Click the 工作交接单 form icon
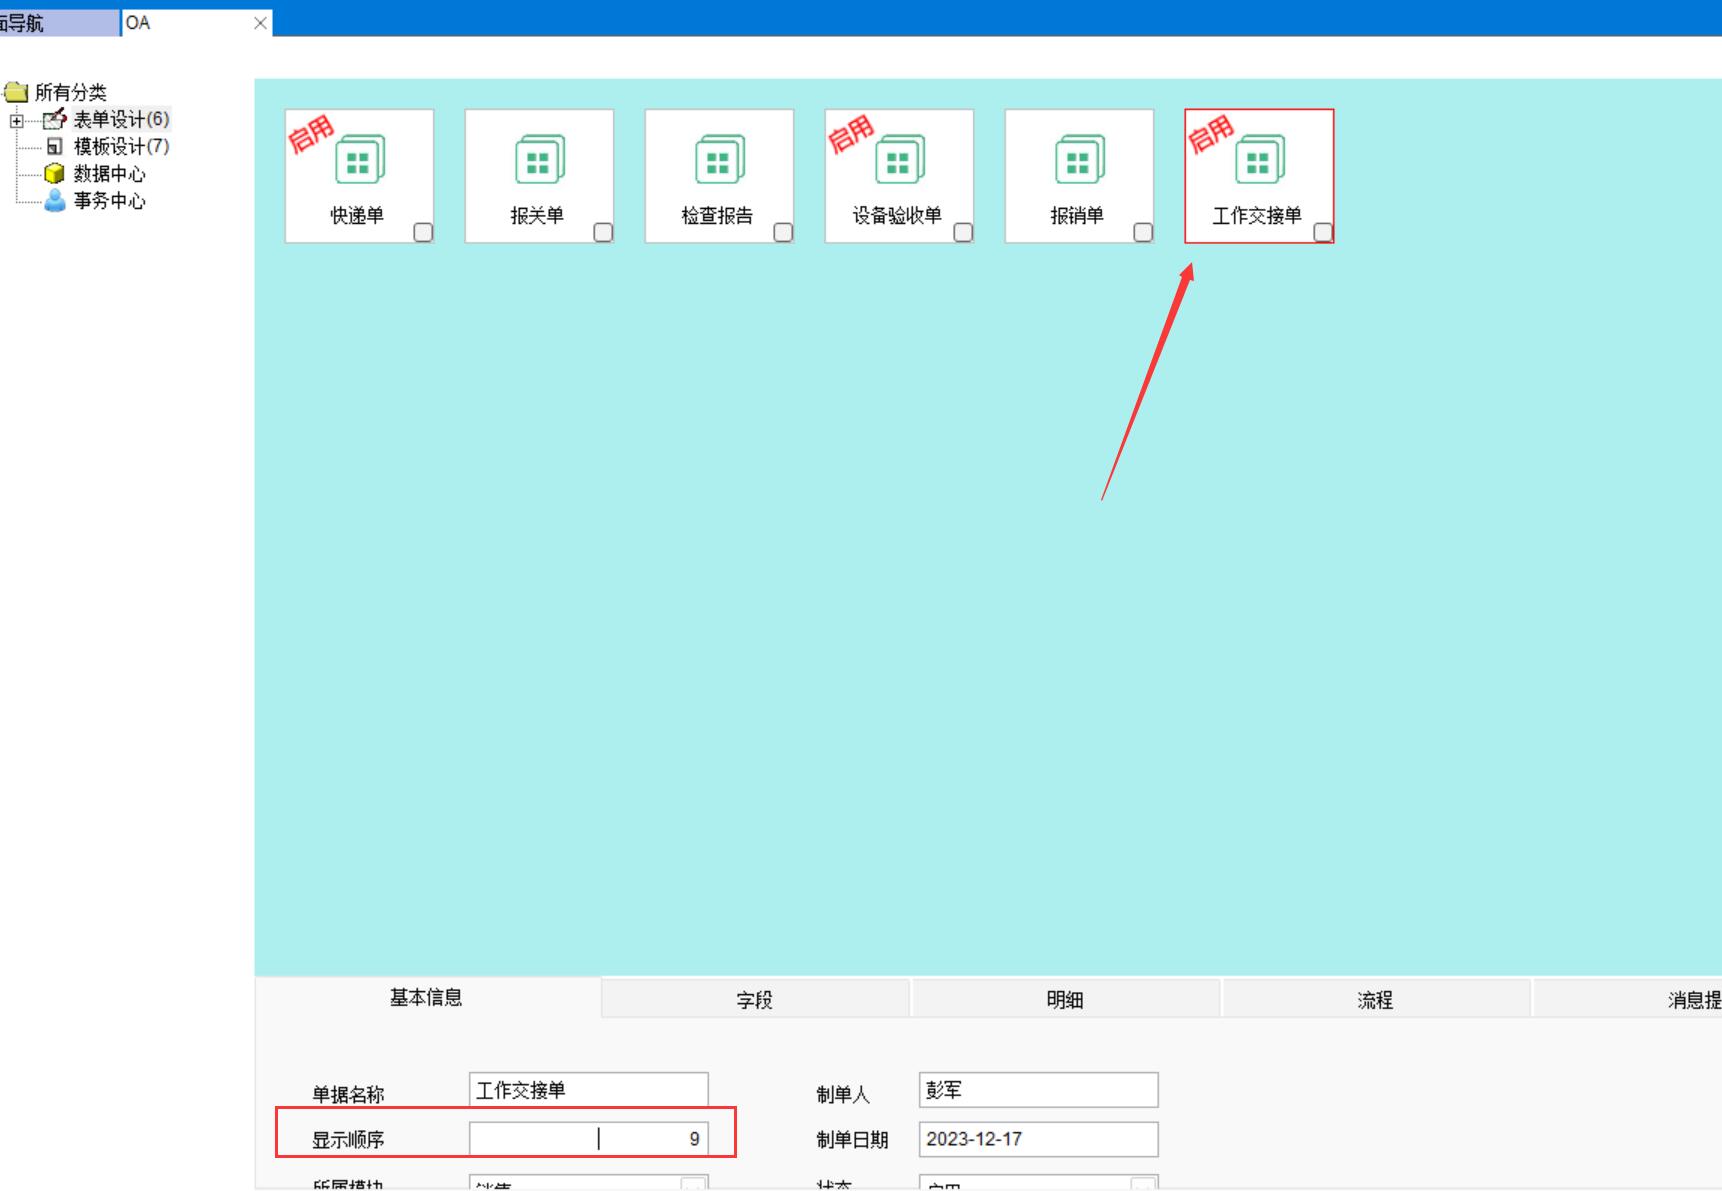The width and height of the screenshot is (1722, 1191). click(x=1259, y=161)
